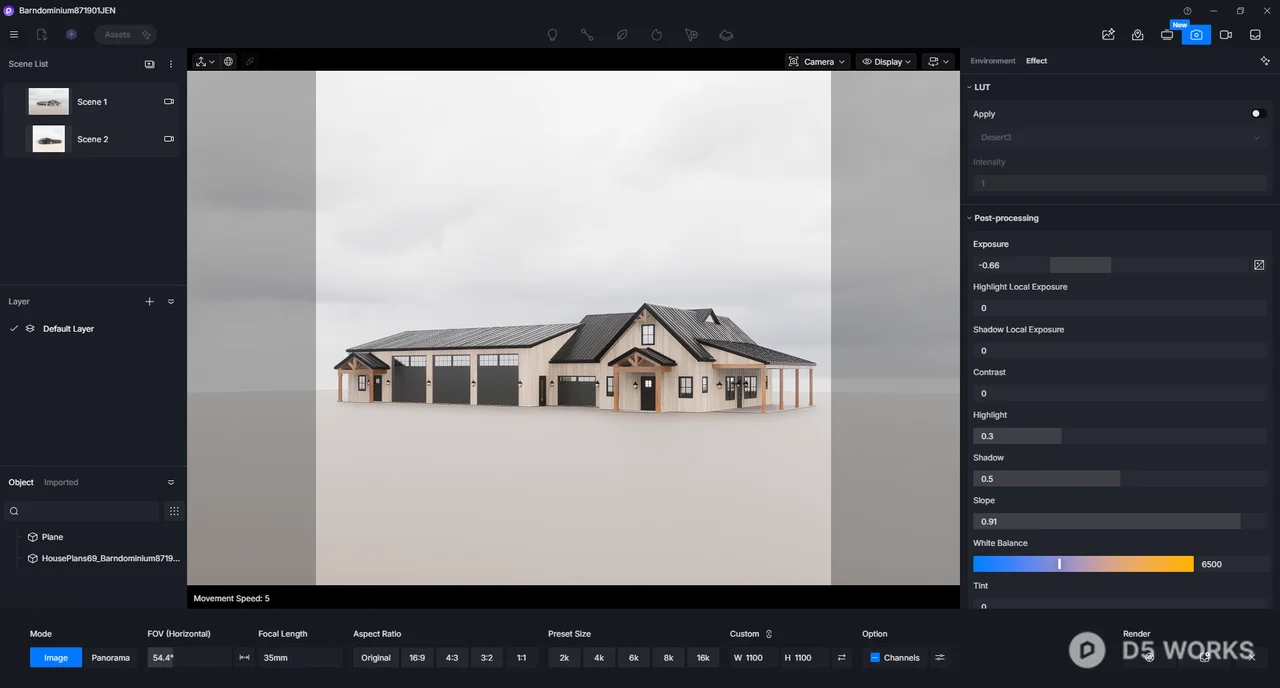Click the icon under the New badge
This screenshot has width=1280, height=688.
tap(1167, 35)
